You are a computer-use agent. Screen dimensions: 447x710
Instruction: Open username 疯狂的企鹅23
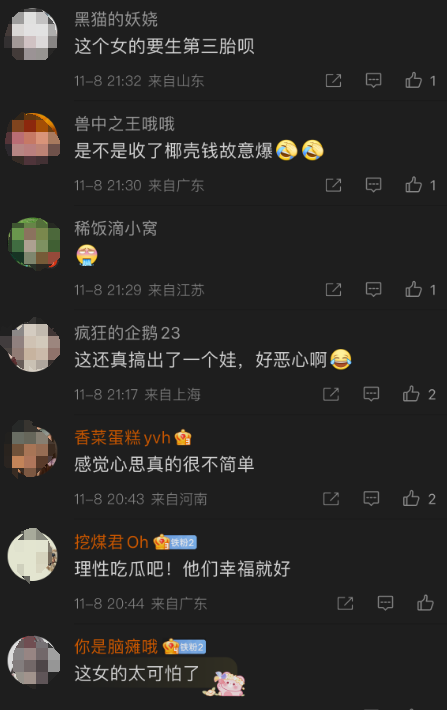tap(127, 333)
